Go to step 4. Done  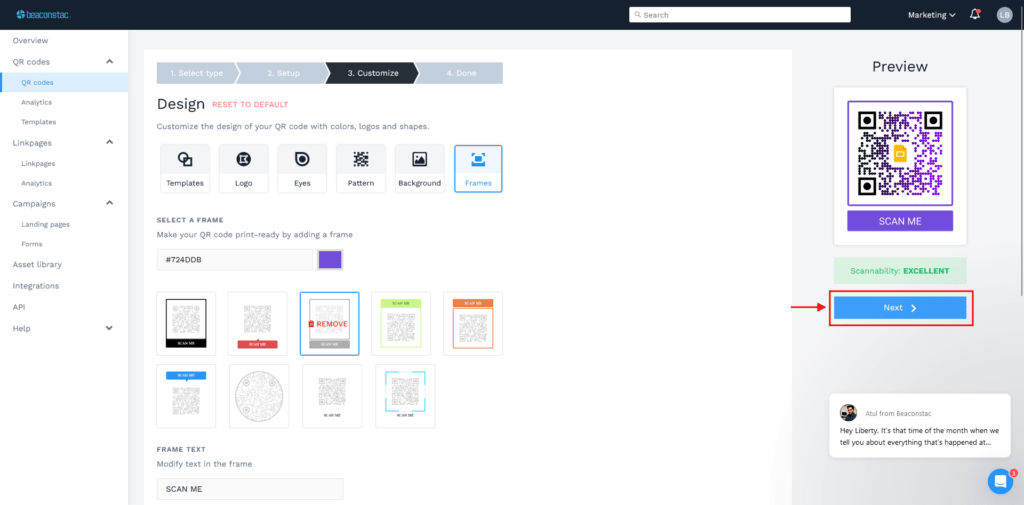[461, 73]
